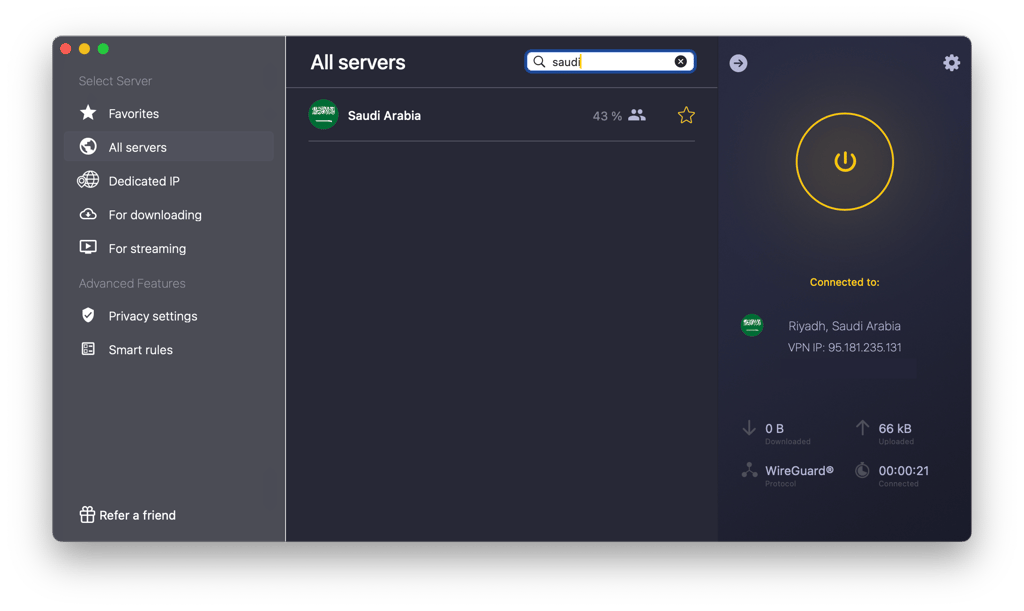Image resolution: width=1024 pixels, height=611 pixels.
Task: Click the Privacy settings shield icon
Action: tap(88, 315)
